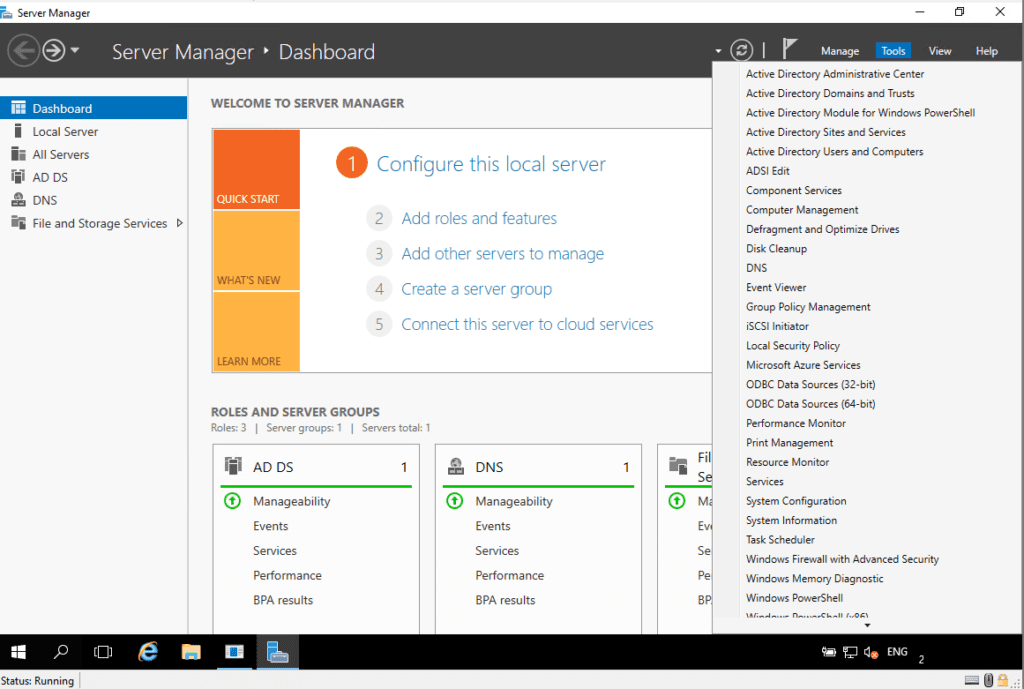Click Configure this local server link
The image size is (1024, 689).
coord(491,163)
